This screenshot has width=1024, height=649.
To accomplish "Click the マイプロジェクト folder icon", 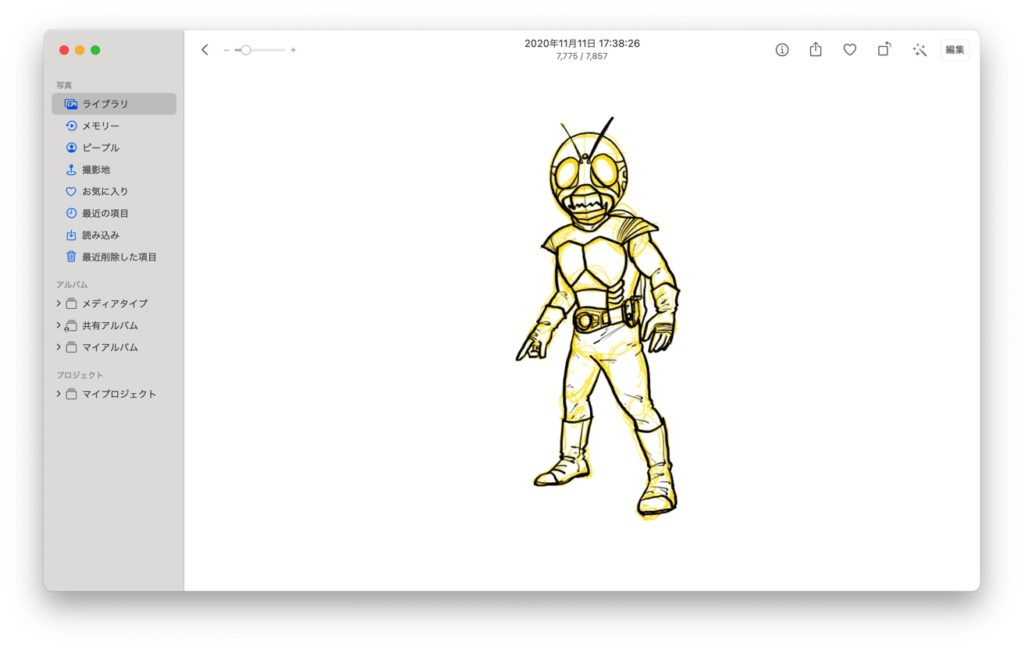I will [x=71, y=394].
